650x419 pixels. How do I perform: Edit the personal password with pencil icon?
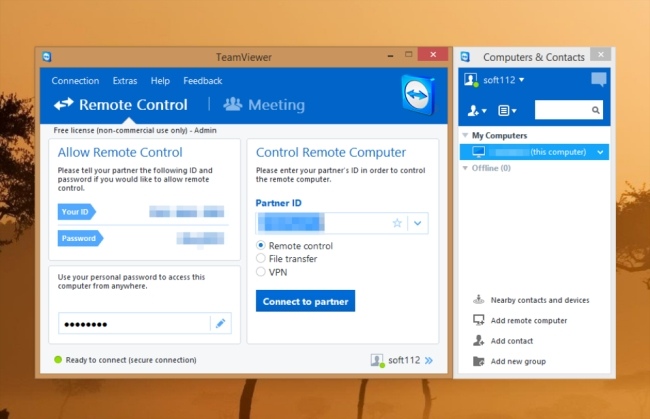point(221,323)
